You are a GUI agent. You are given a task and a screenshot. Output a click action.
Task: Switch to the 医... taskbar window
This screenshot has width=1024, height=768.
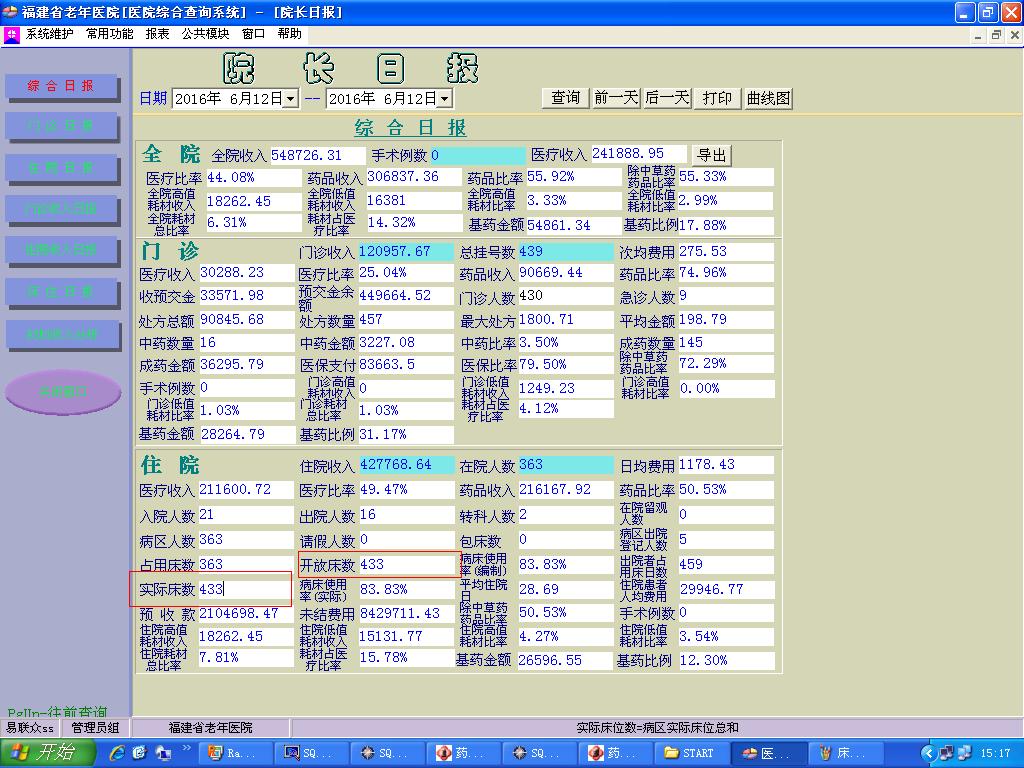[767, 754]
